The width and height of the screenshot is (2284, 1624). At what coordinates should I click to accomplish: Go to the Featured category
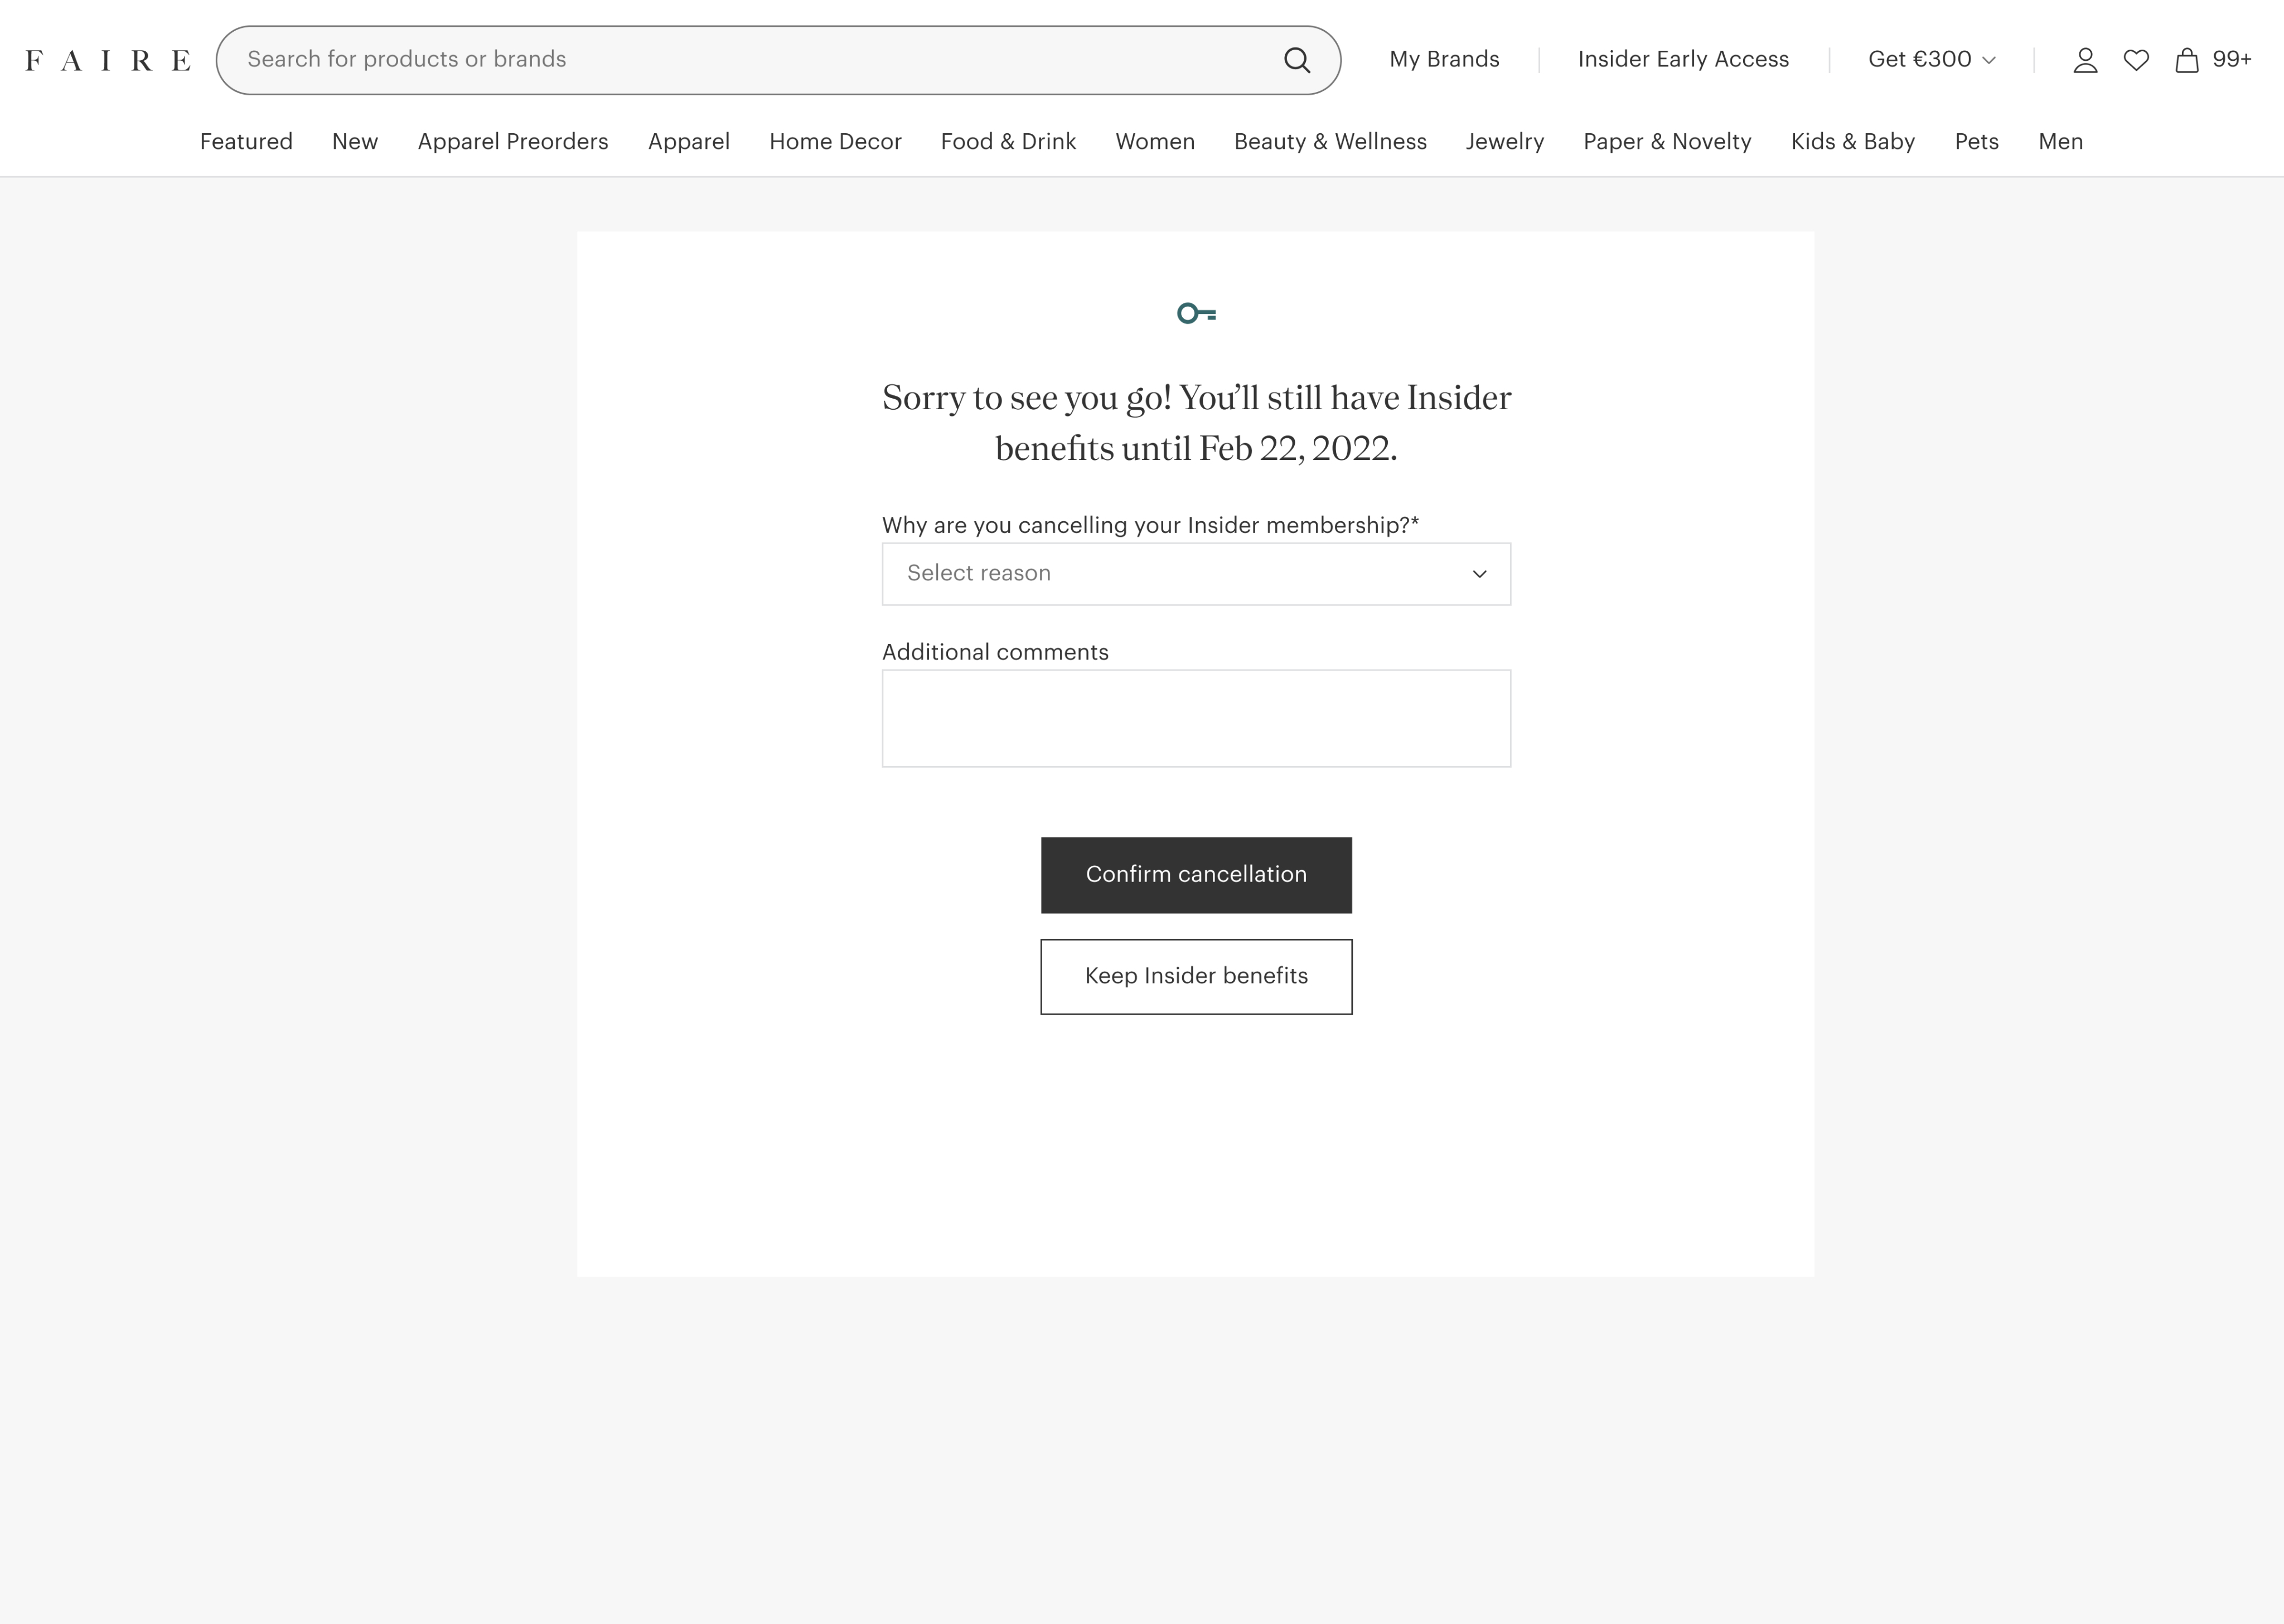tap(246, 141)
